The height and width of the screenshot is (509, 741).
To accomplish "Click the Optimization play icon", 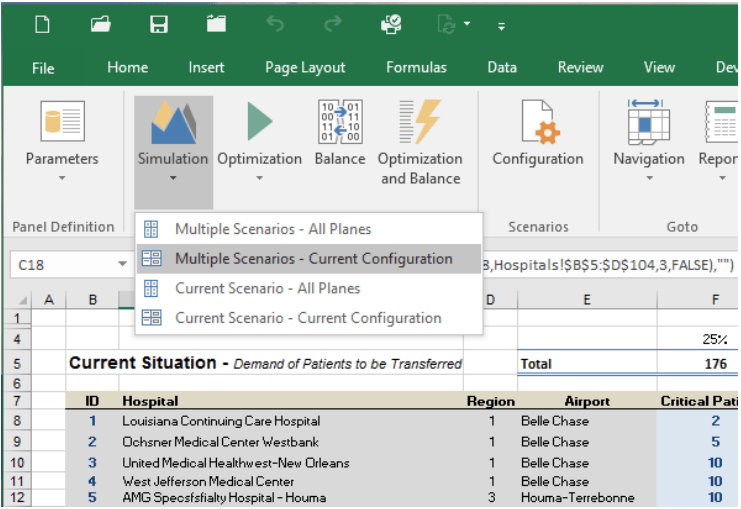I will click(x=259, y=122).
